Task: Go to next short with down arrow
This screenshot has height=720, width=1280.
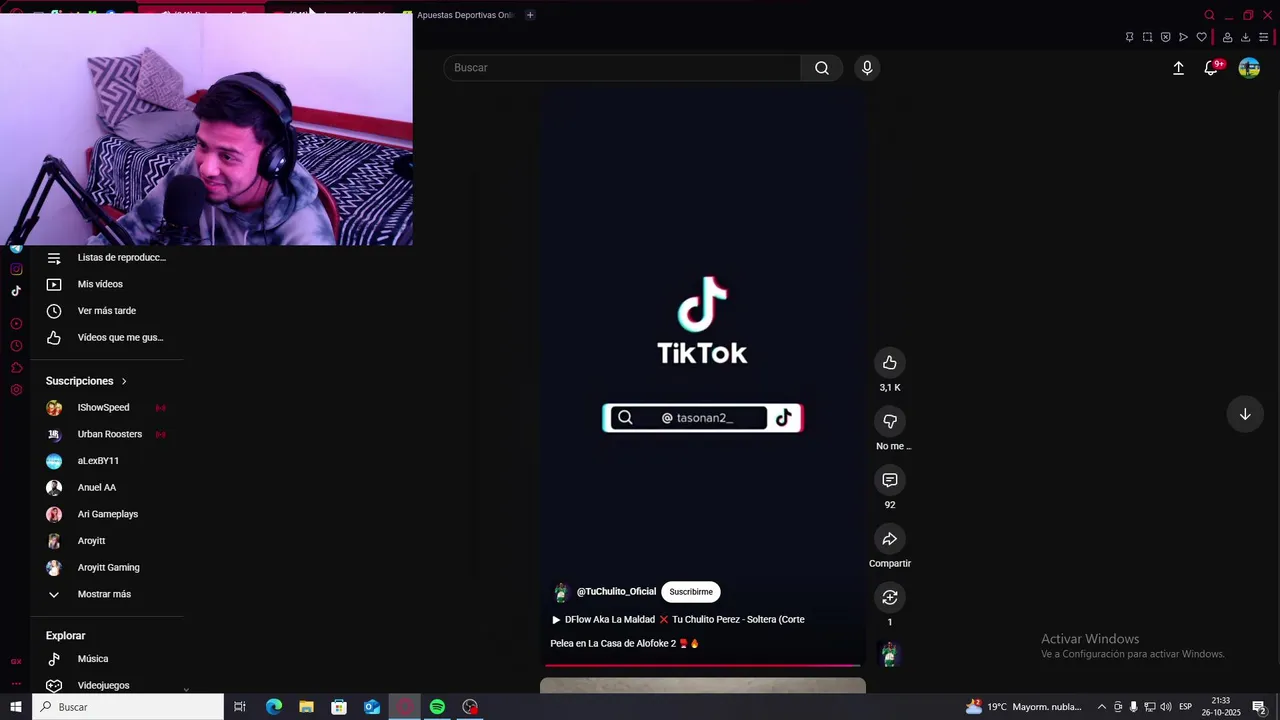Action: [x=1245, y=414]
